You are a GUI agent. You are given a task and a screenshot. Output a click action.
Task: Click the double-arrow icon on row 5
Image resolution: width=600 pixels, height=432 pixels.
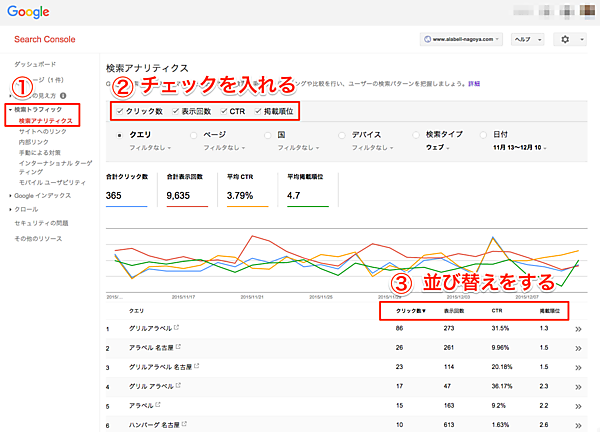point(579,407)
